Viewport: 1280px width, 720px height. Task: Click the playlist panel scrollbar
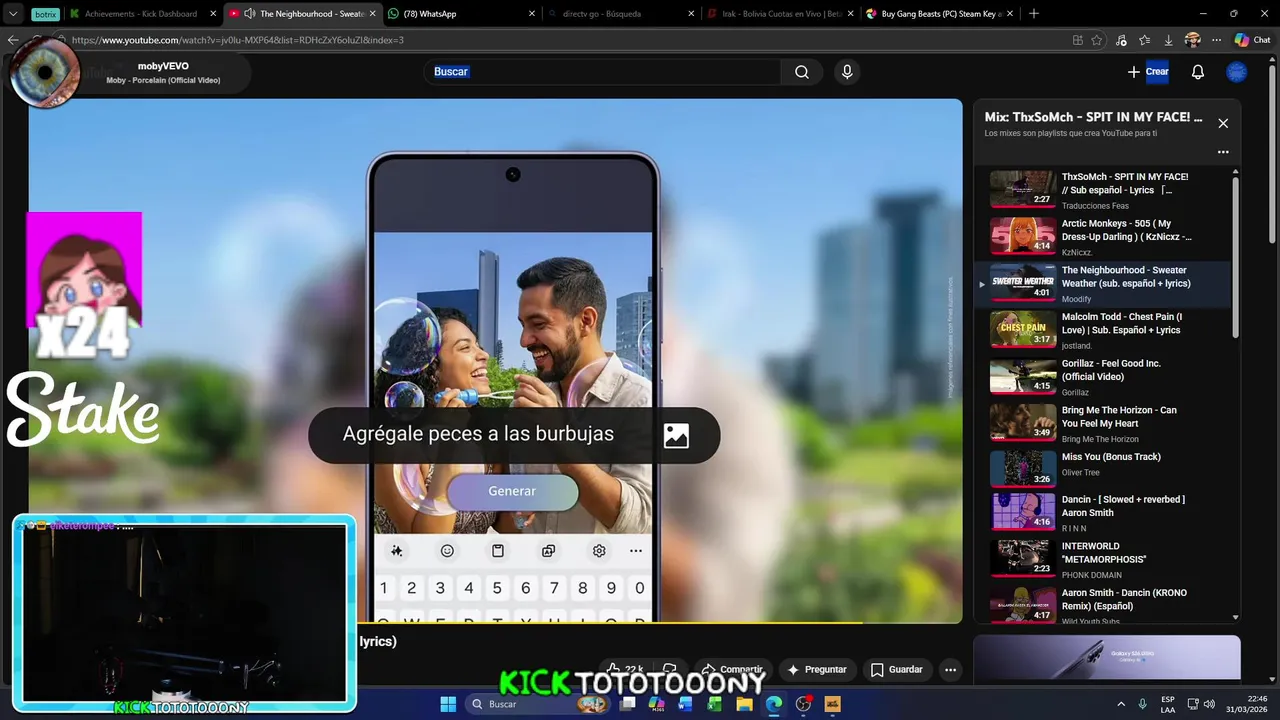pos(1236,255)
